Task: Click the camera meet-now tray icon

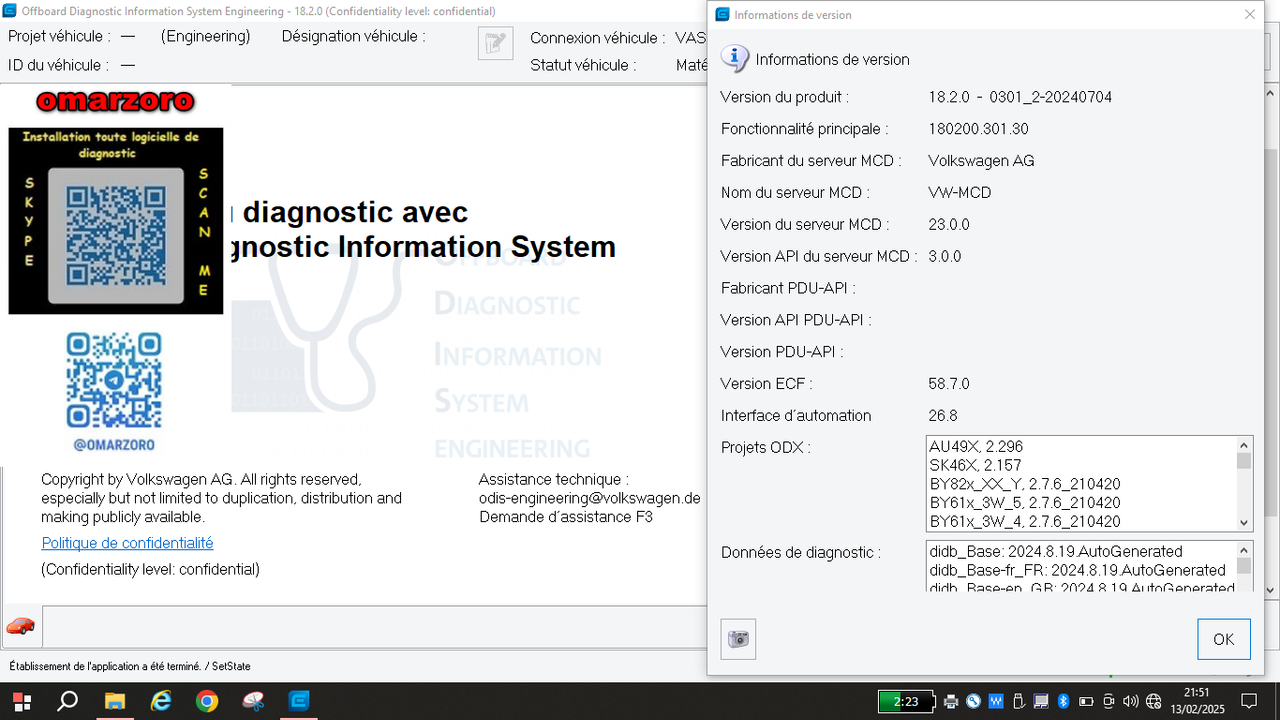Action: tap(1108, 701)
